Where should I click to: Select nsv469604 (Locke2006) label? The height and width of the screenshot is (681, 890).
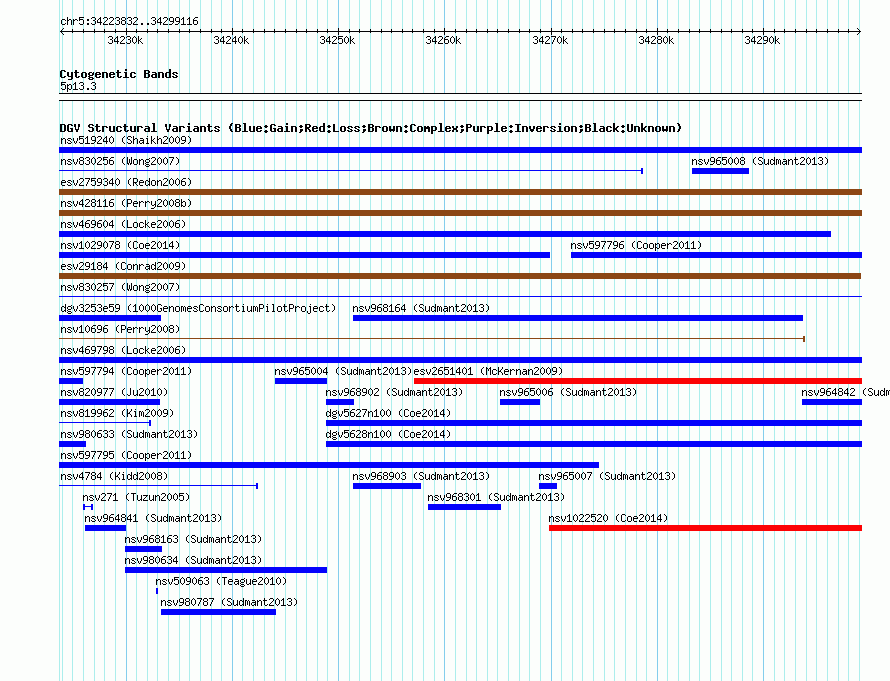click(x=123, y=224)
